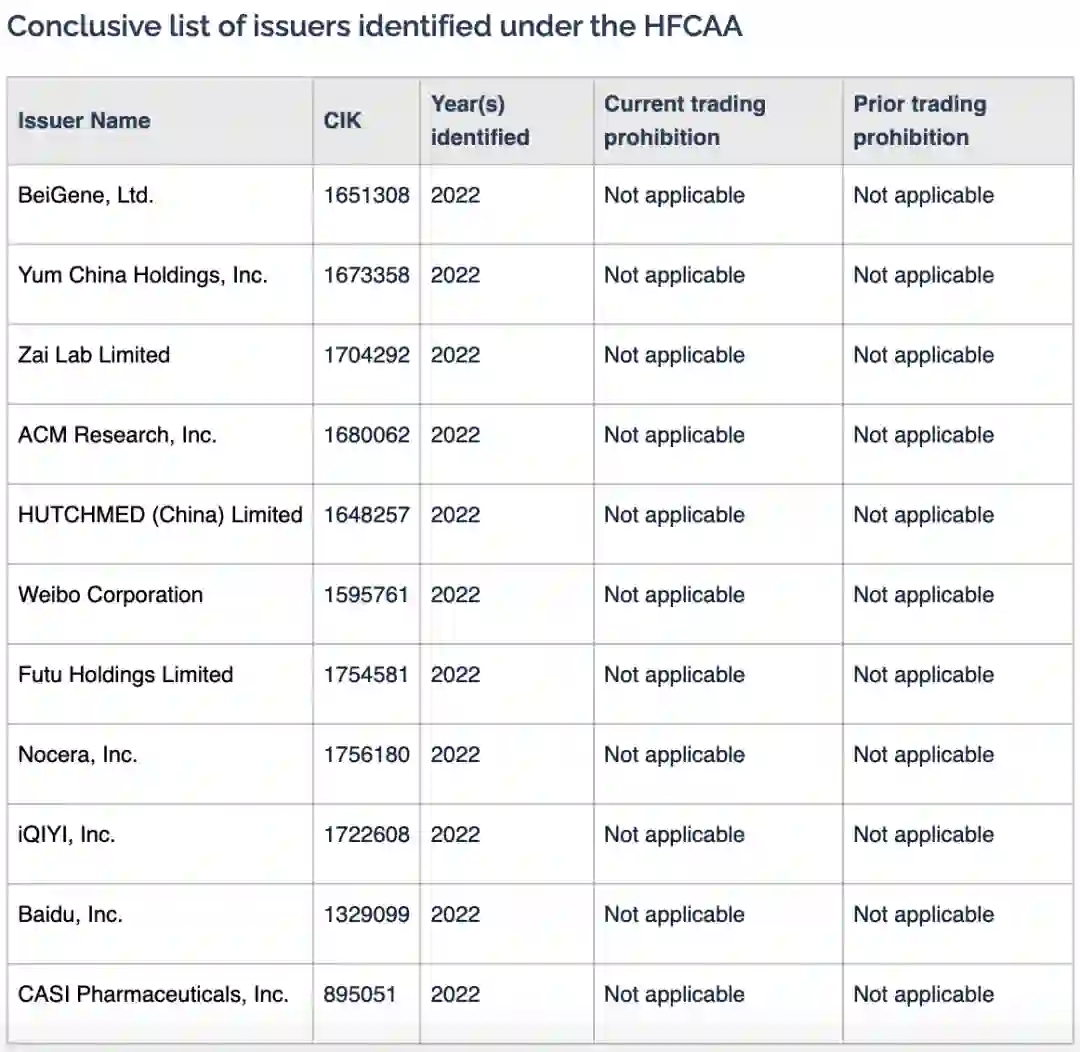Click CIK number 895051

click(359, 995)
